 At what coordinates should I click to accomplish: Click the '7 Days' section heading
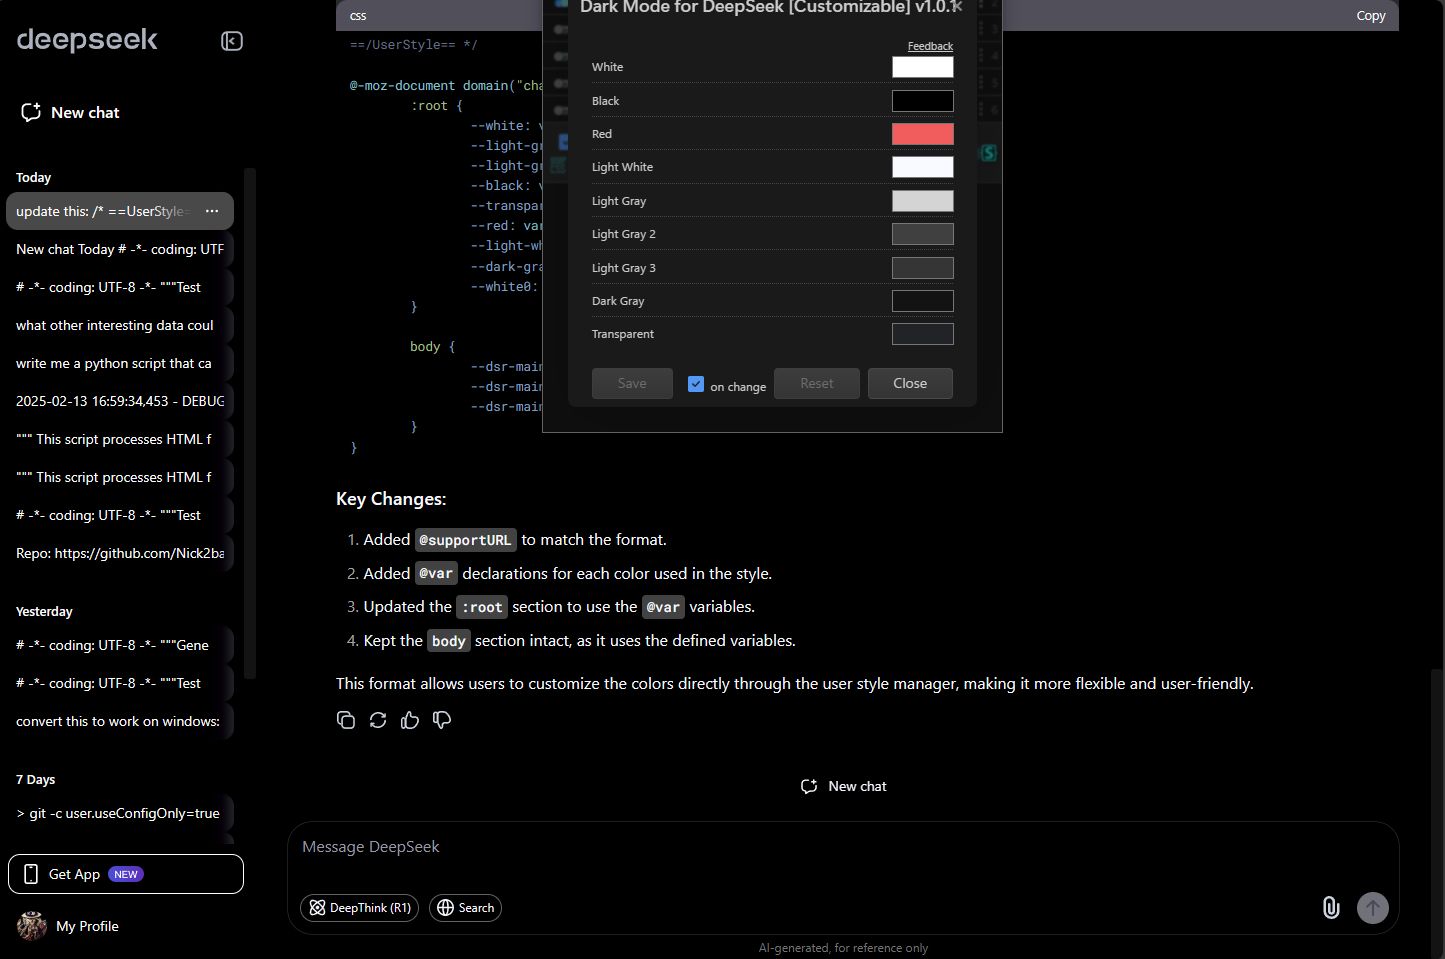[36, 779]
